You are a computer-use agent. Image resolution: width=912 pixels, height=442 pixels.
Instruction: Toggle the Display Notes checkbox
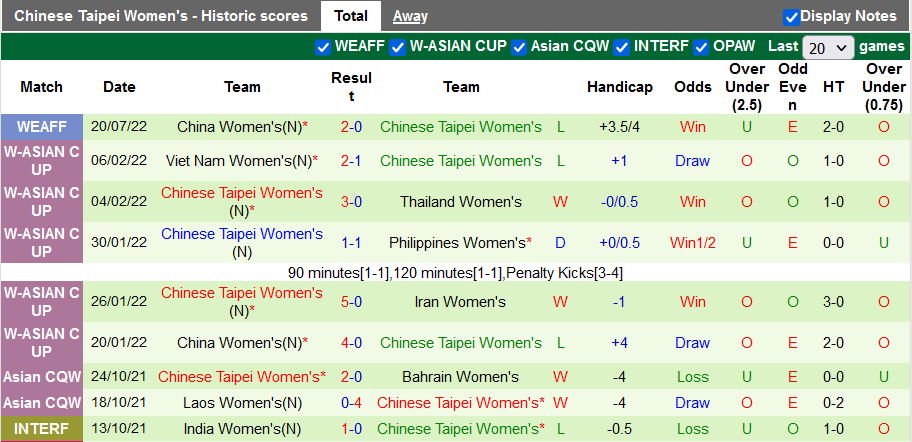pyautogui.click(x=791, y=17)
